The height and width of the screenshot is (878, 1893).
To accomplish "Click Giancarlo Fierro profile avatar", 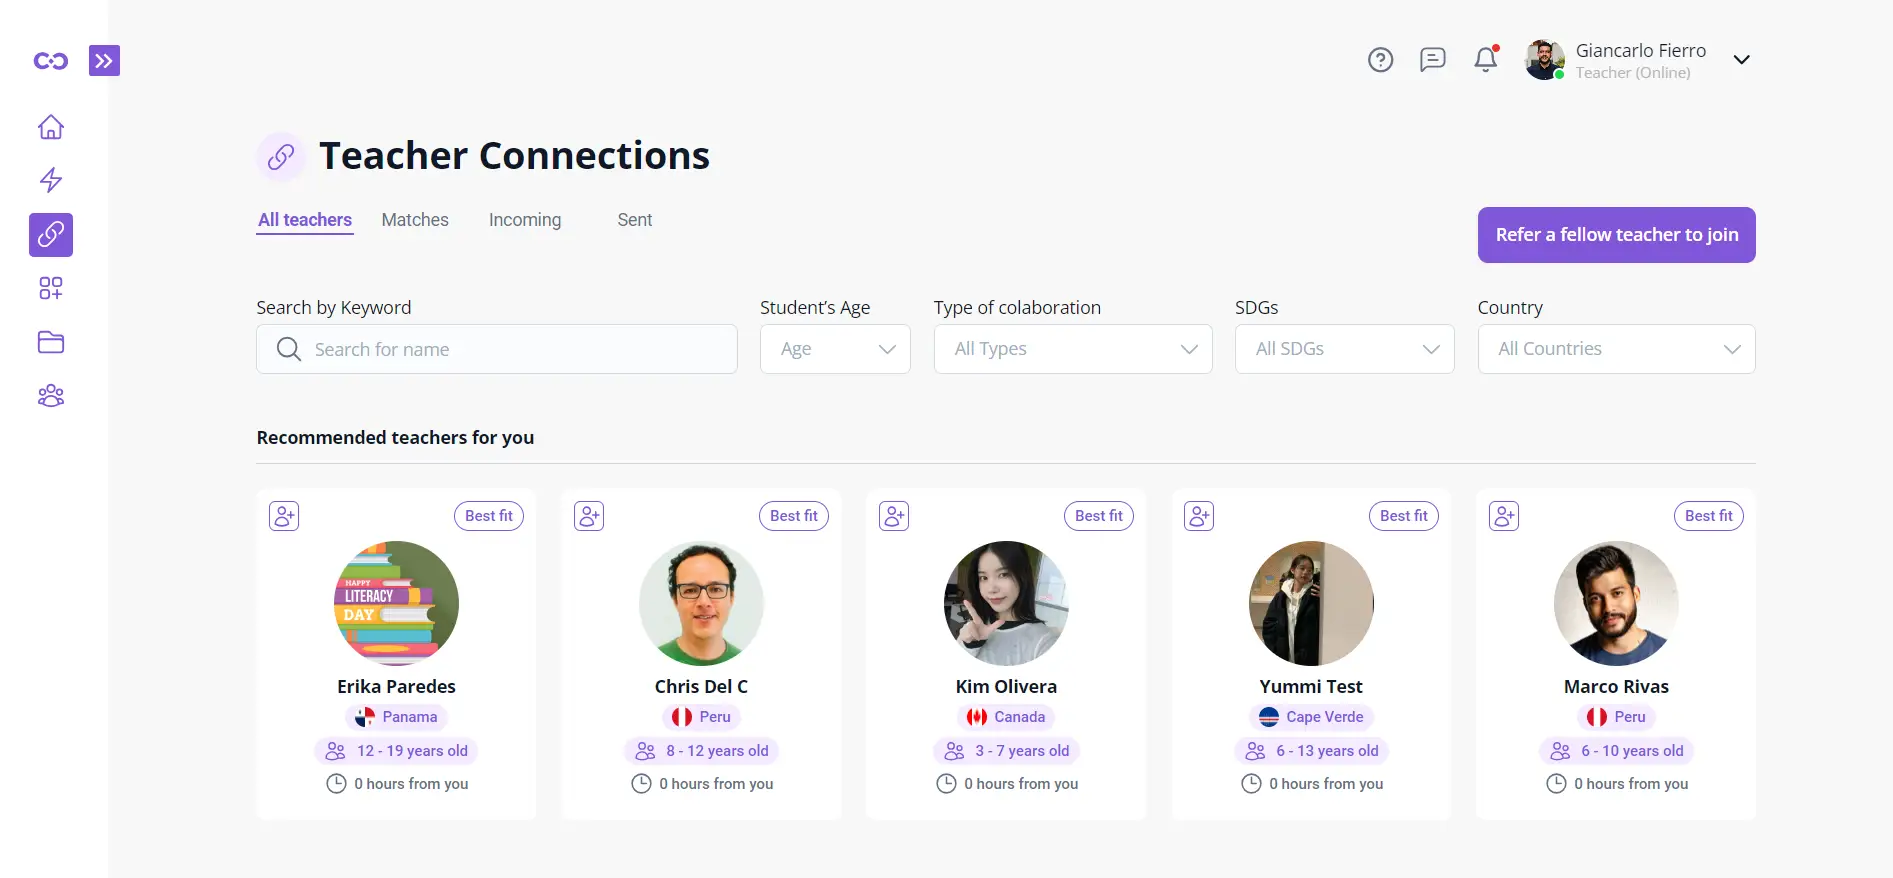I will (1545, 60).
